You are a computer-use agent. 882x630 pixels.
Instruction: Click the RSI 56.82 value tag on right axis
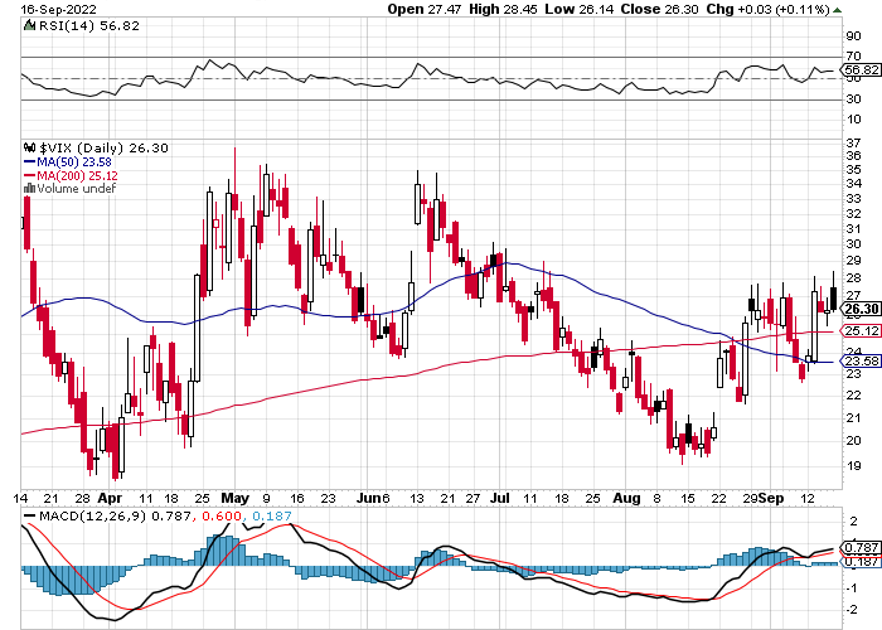point(861,71)
